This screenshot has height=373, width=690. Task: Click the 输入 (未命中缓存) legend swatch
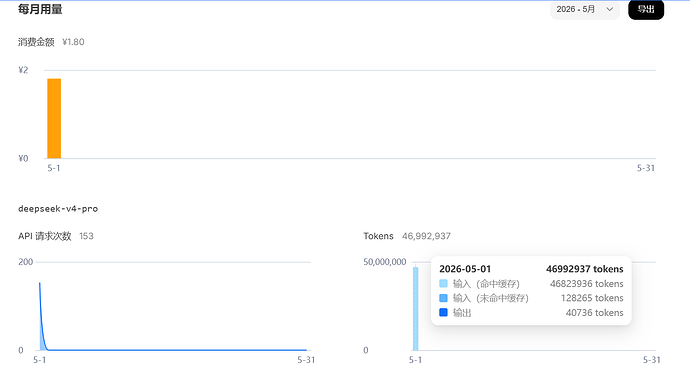(443, 298)
